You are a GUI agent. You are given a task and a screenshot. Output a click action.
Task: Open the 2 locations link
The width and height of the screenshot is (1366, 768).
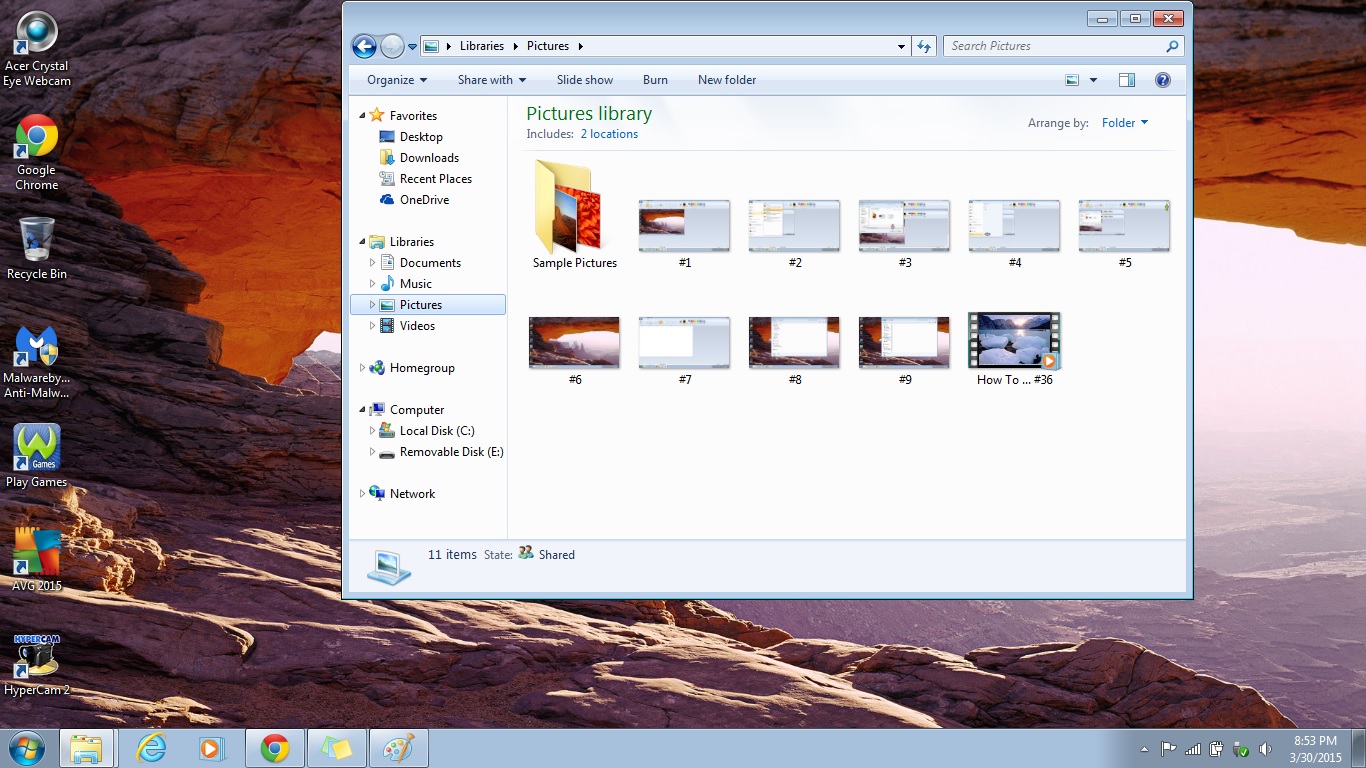[609, 134]
